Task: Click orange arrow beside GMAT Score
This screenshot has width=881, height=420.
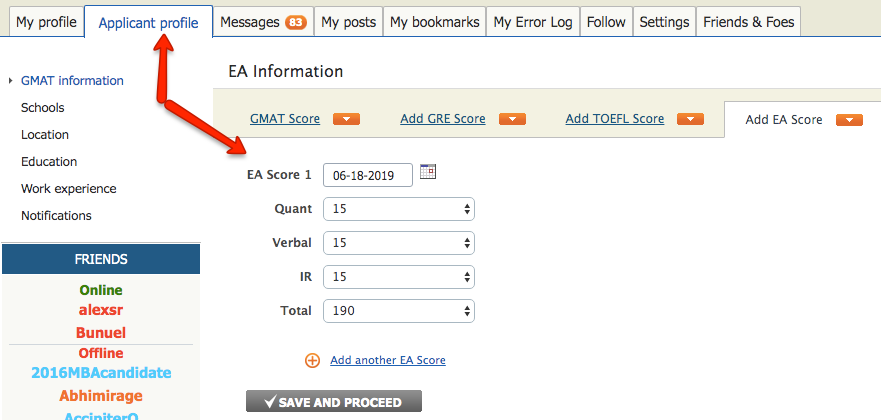Action: coord(346,119)
